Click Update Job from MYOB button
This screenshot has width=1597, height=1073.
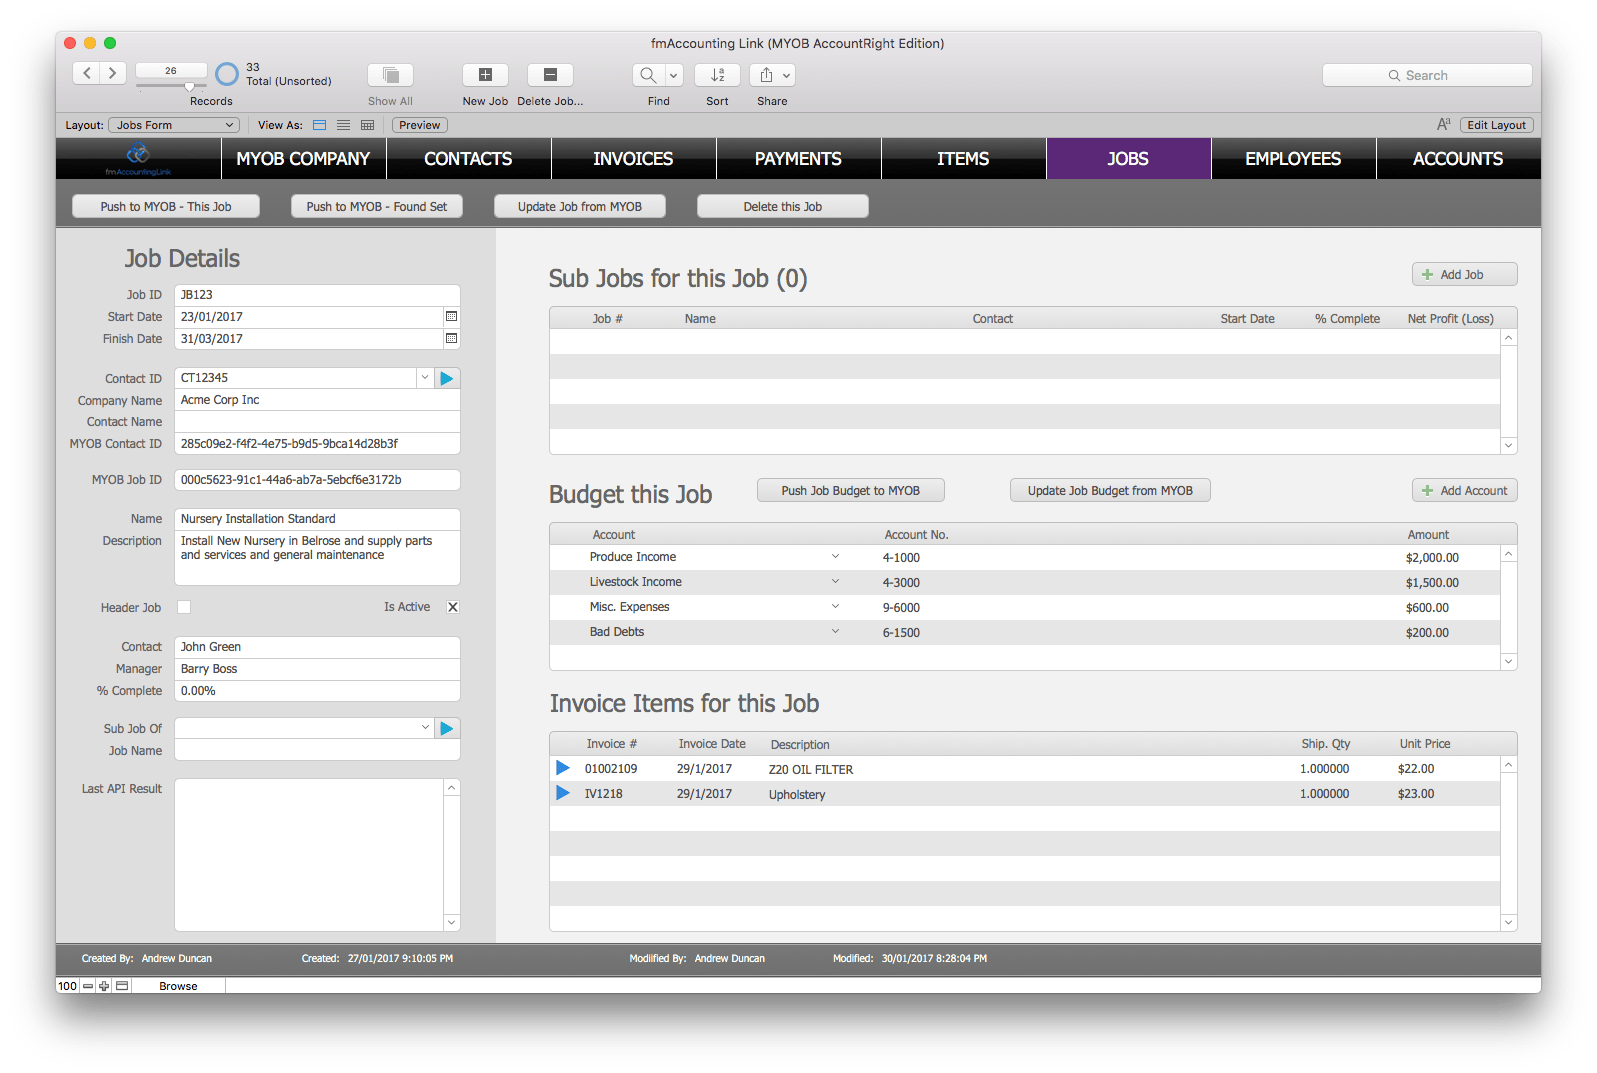pos(580,206)
